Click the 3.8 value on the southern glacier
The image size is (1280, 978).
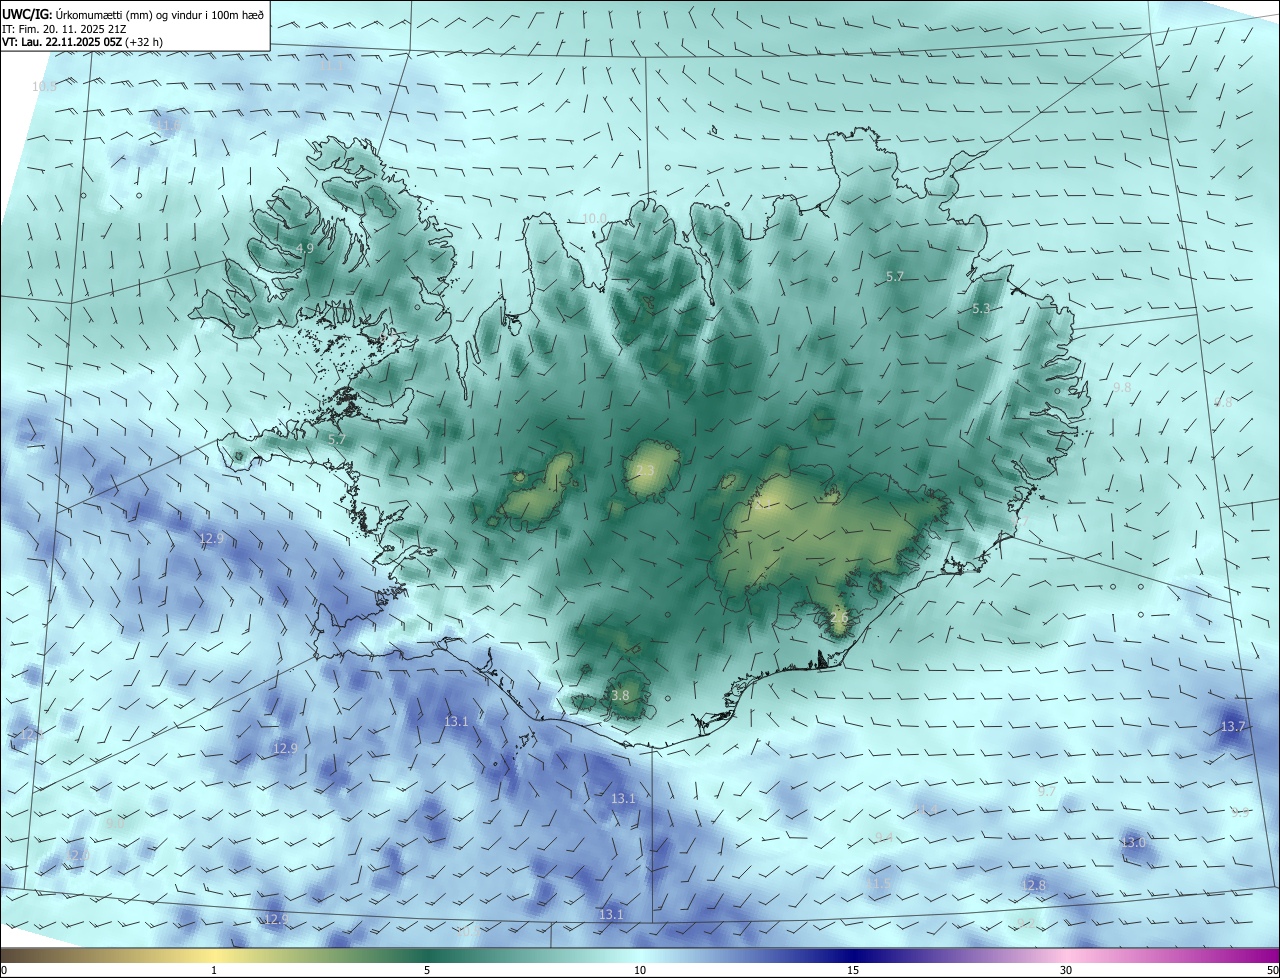620,696
